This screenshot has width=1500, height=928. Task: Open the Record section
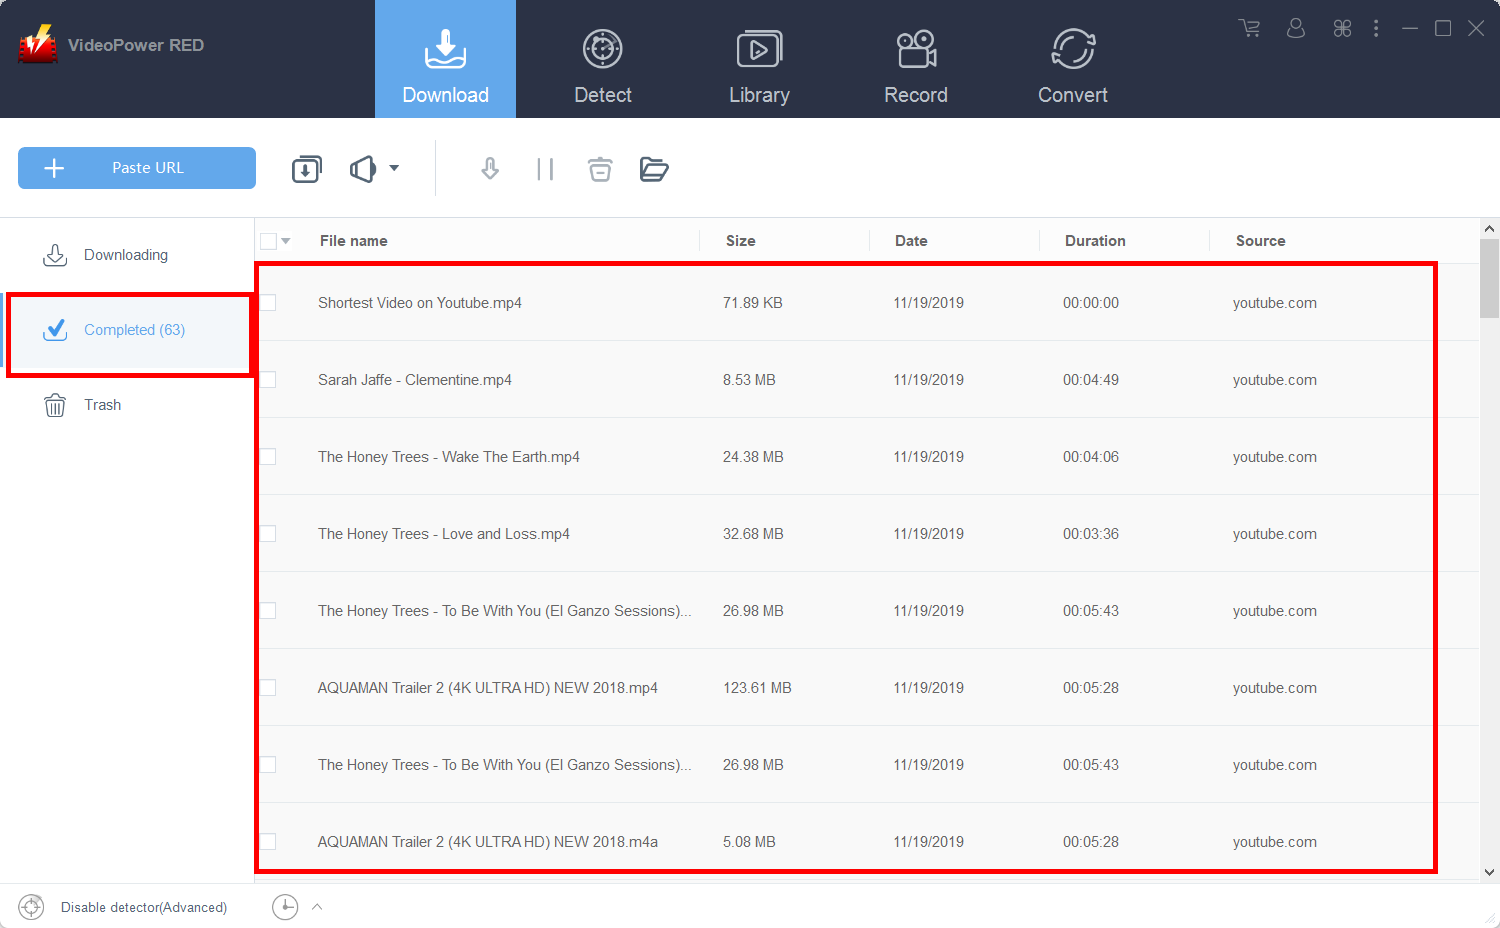pos(915,60)
